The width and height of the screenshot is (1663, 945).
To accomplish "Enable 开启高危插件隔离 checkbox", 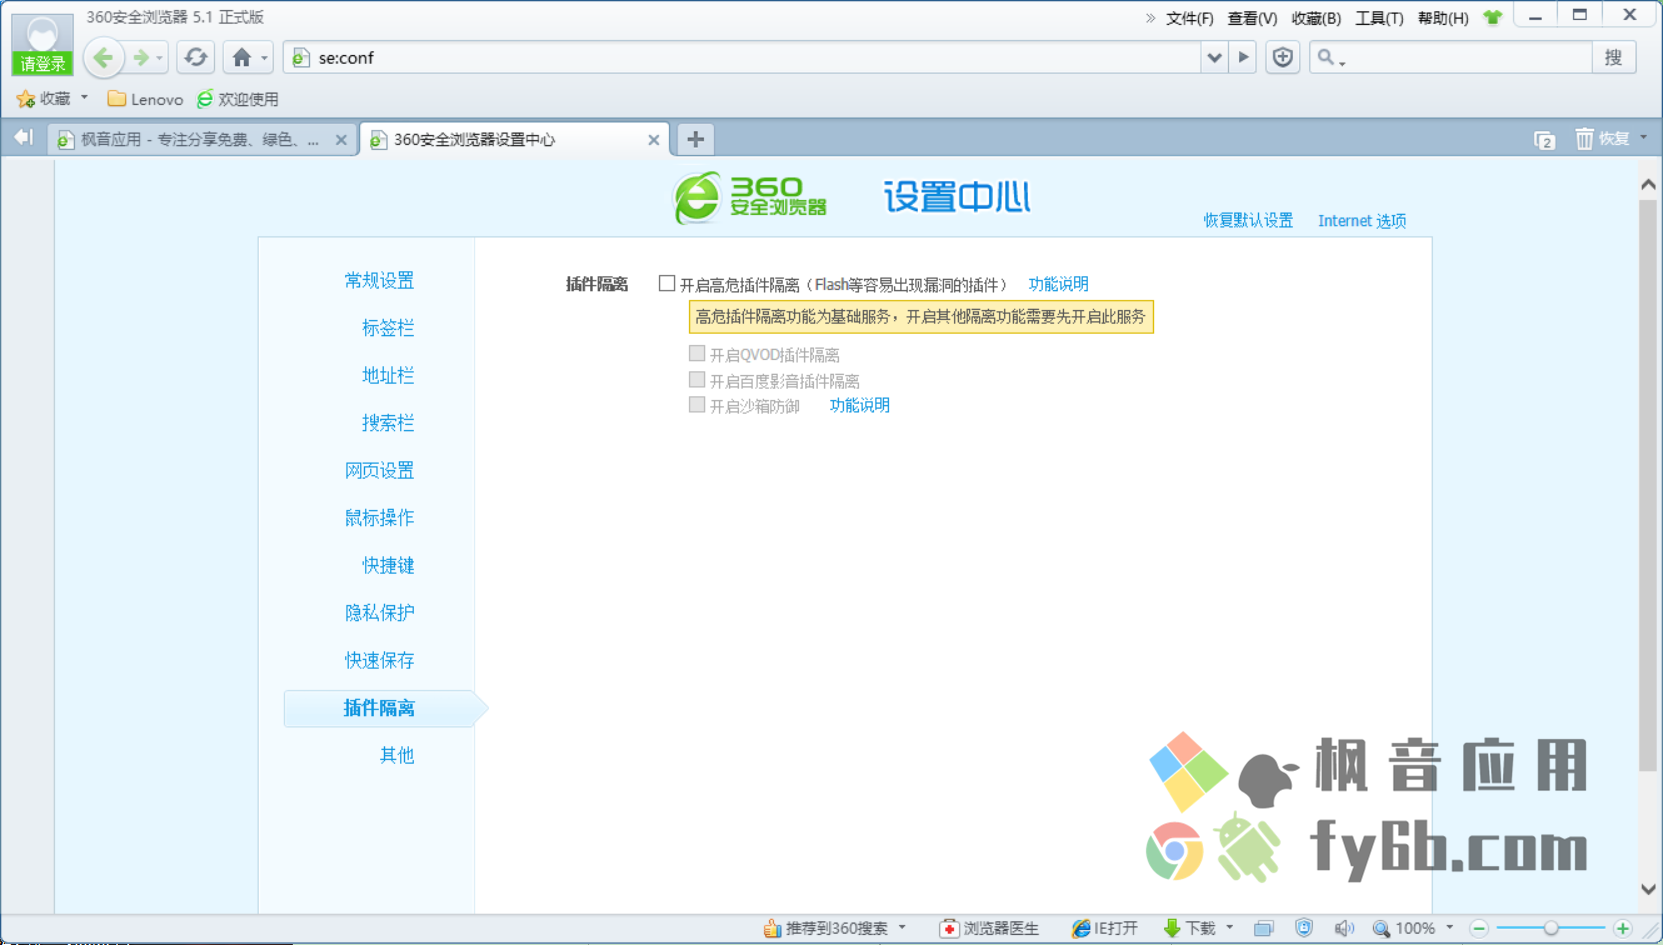I will pos(667,284).
